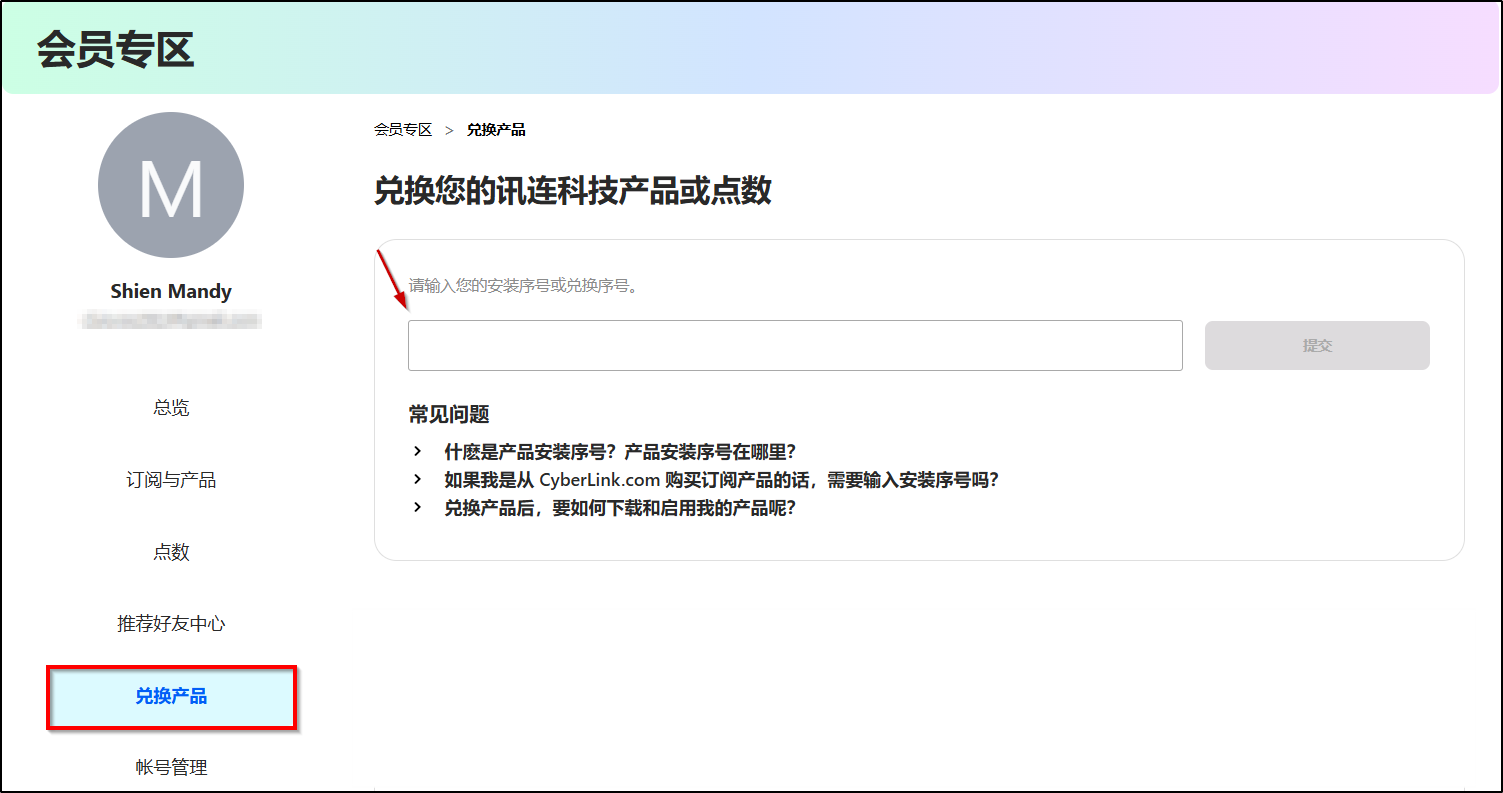
Task: Focus the serial number input field
Action: tap(795, 345)
